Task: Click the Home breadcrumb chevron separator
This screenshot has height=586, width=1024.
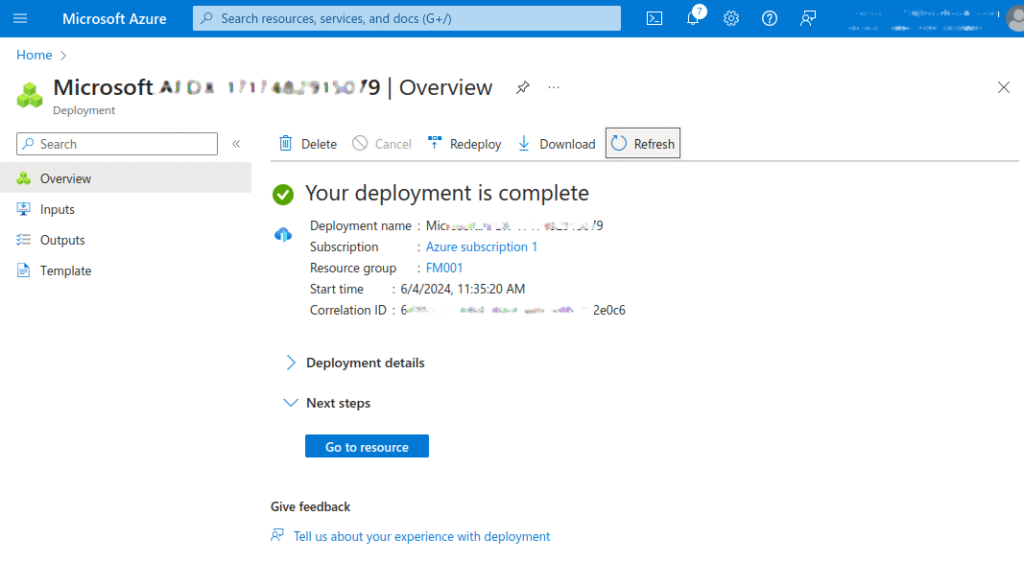Action: pos(63,56)
